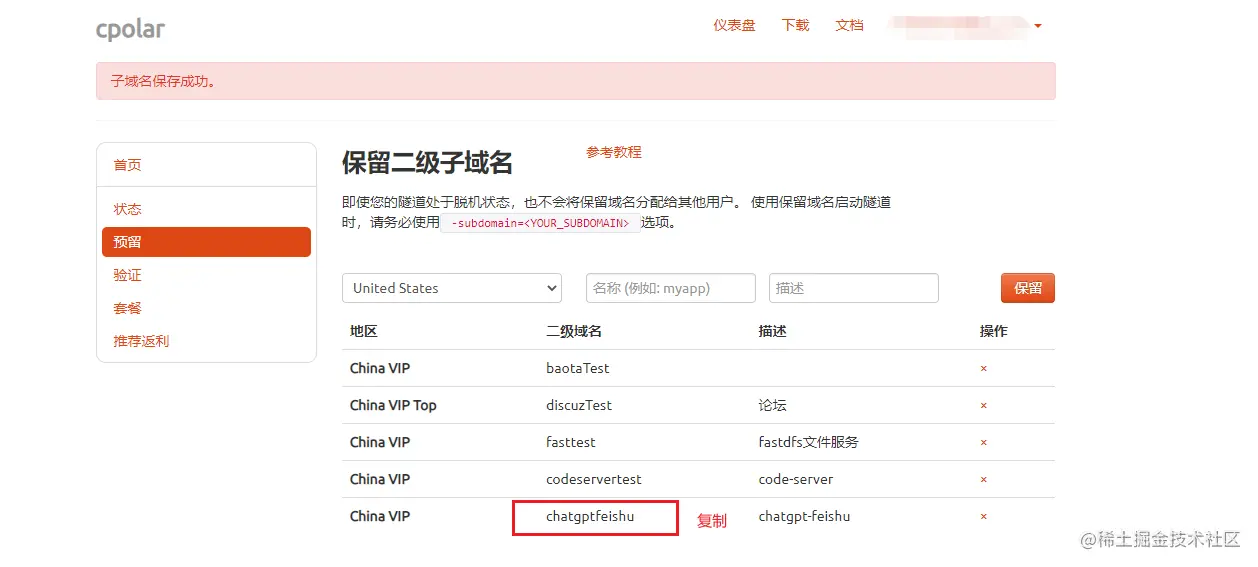1258x567 pixels.
Task: Click the fastdfs文件服务 description cell
Action: click(809, 442)
